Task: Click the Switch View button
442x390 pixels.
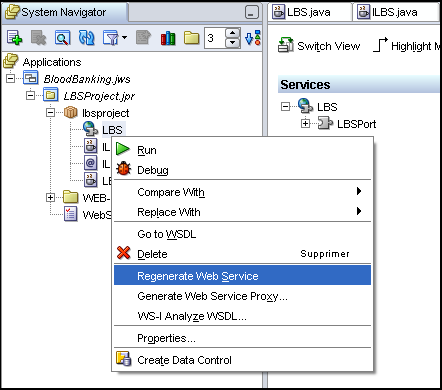Action: (319, 46)
